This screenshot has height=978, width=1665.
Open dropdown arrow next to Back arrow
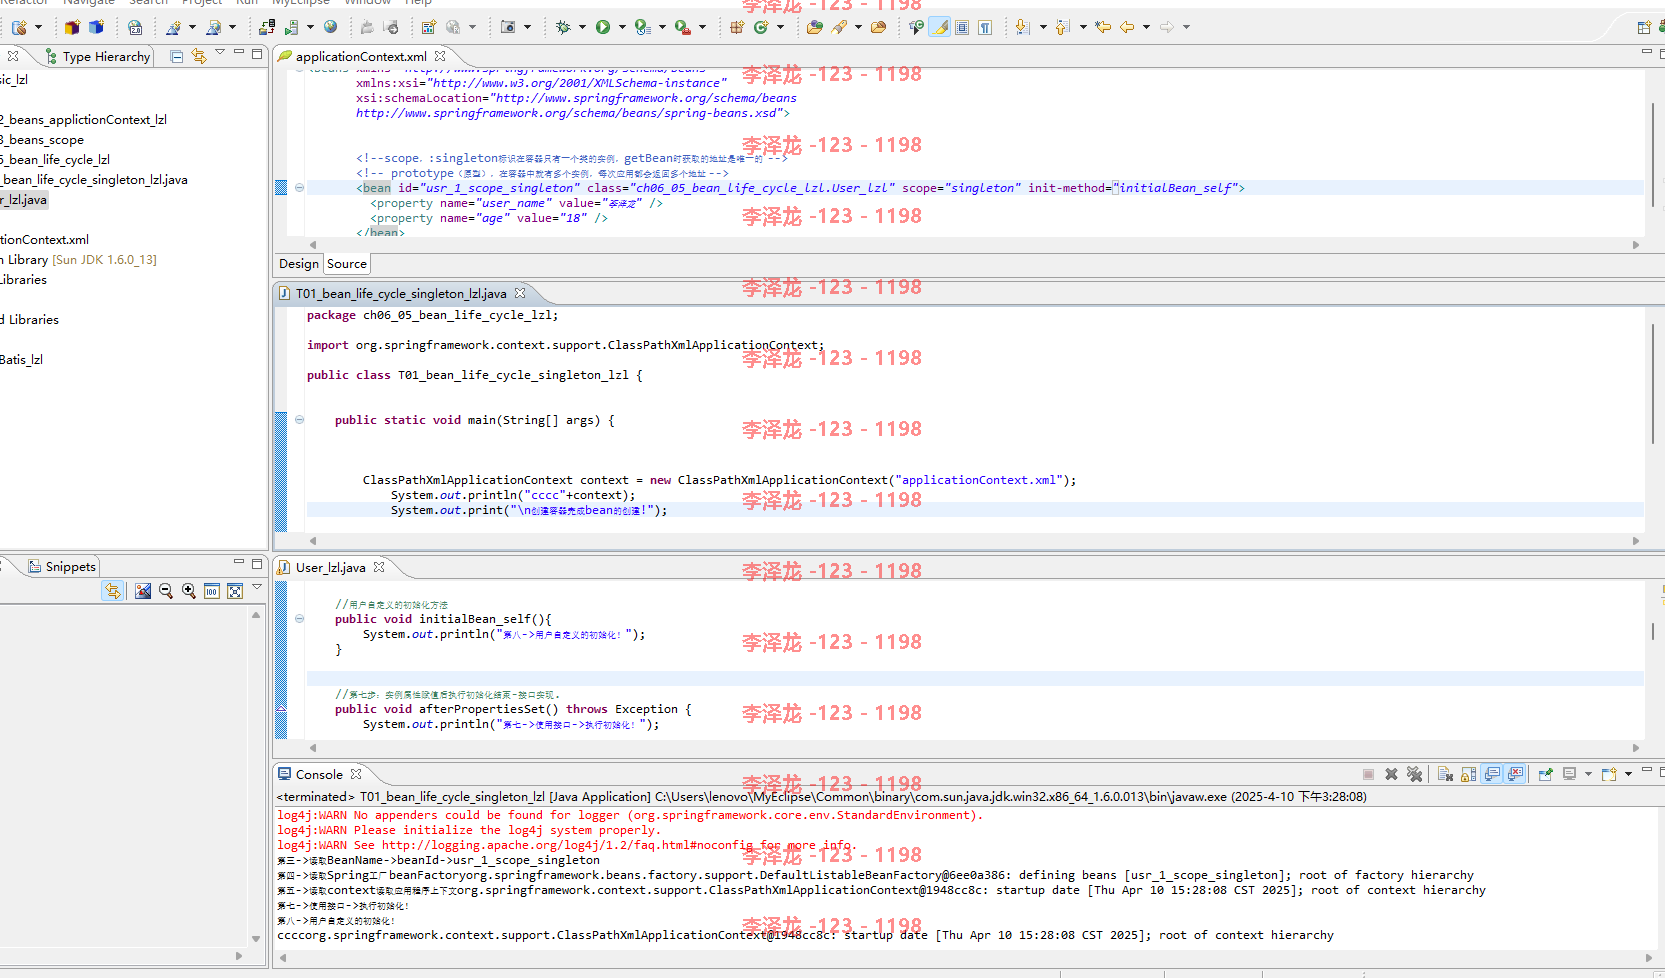pos(1146,27)
